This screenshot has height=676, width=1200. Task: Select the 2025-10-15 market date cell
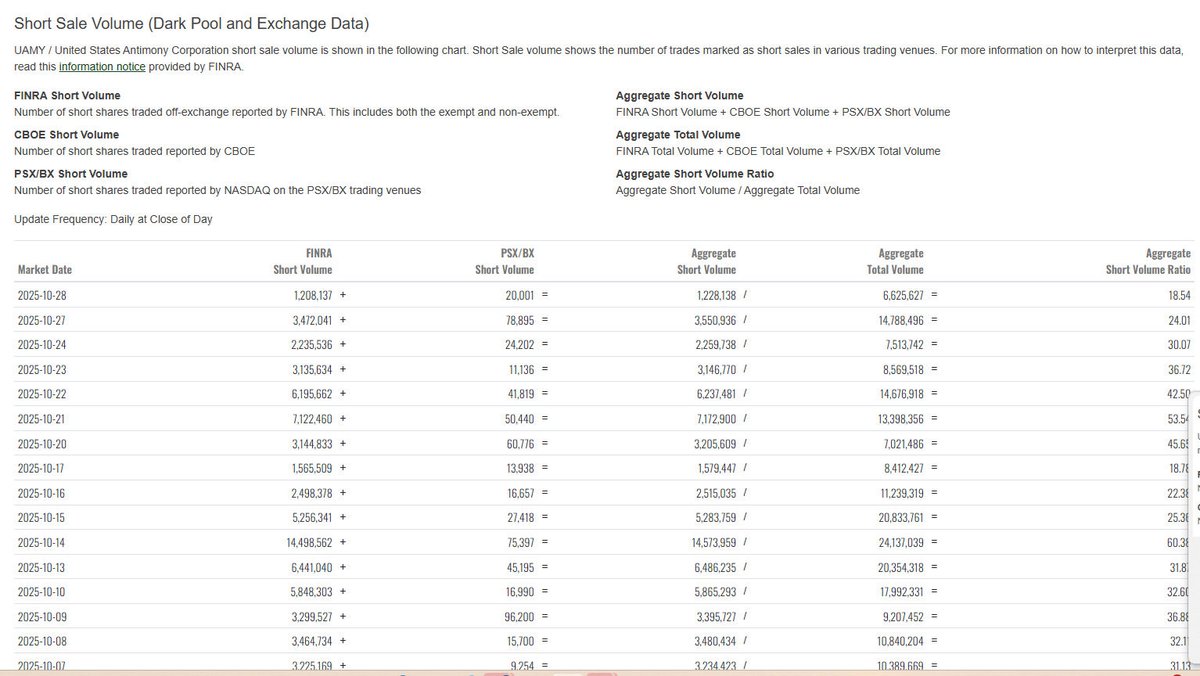point(42,518)
